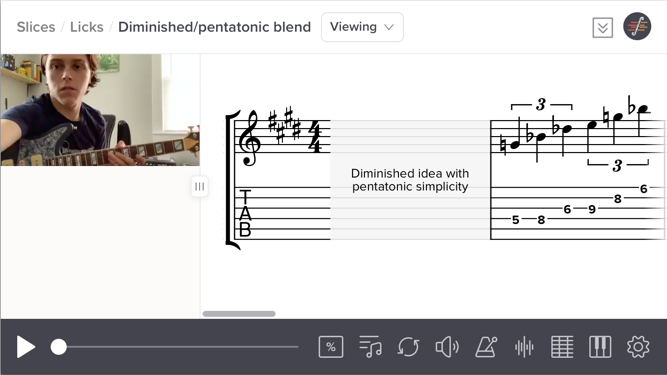Toggle the metronome

pos(486,347)
